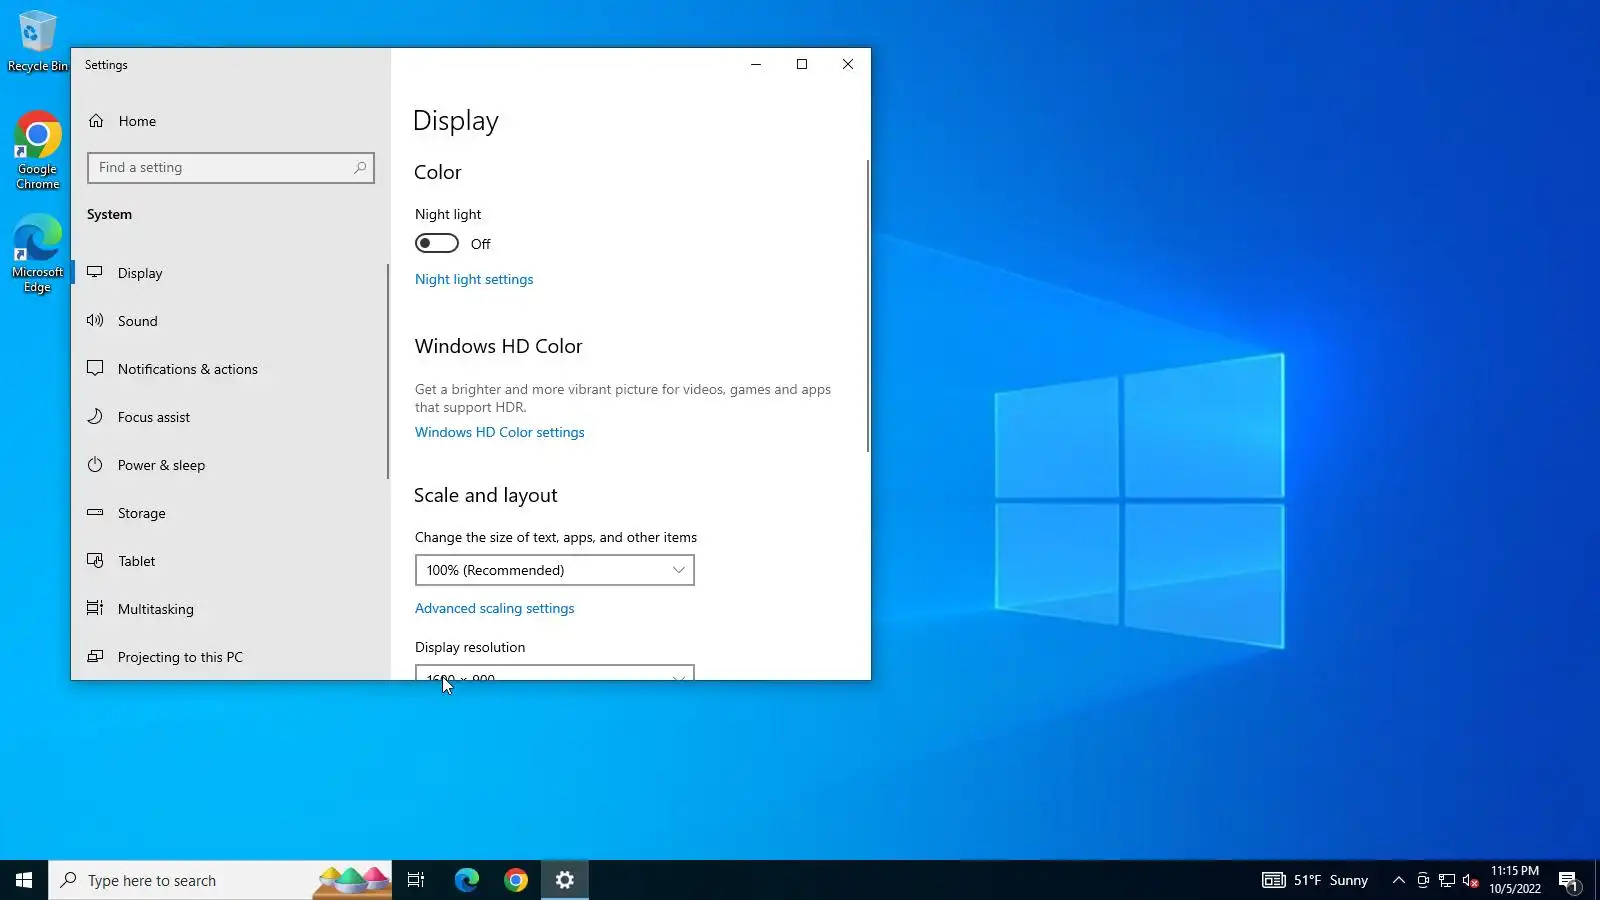Image resolution: width=1600 pixels, height=900 pixels.
Task: Close the Settings window
Action: pos(848,64)
